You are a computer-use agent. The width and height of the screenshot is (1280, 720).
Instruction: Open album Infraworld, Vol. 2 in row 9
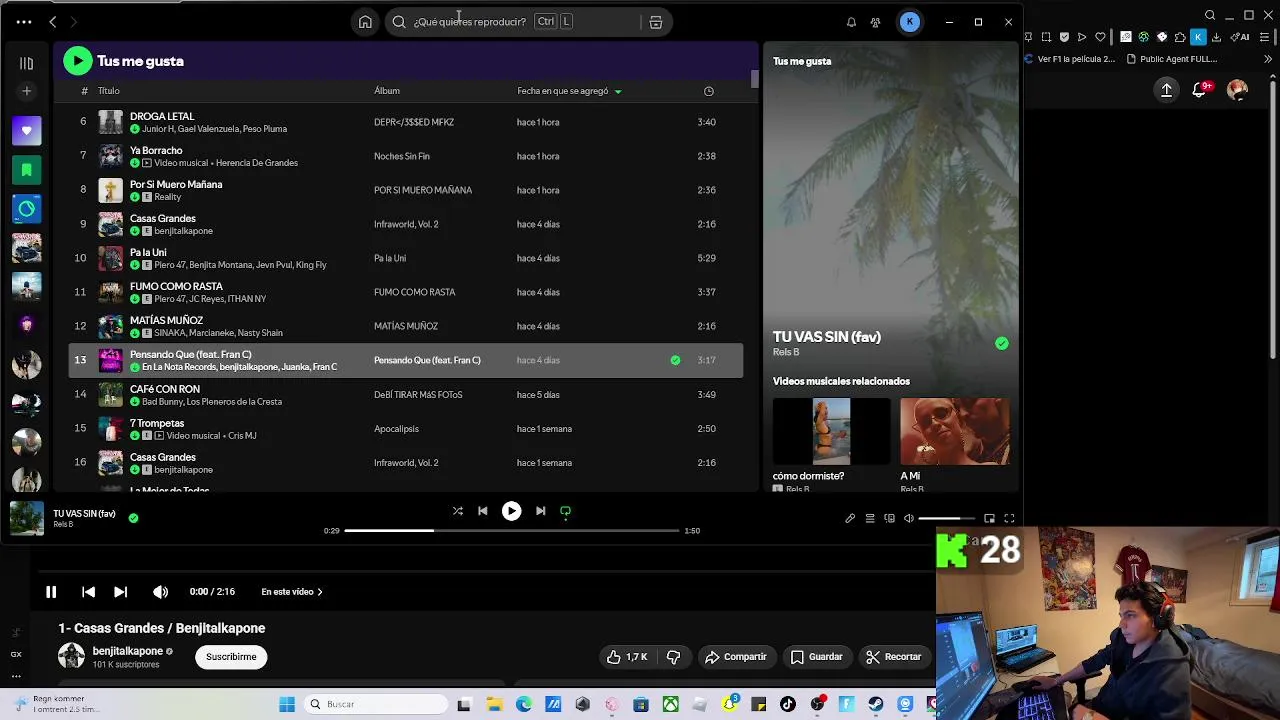[x=406, y=224]
